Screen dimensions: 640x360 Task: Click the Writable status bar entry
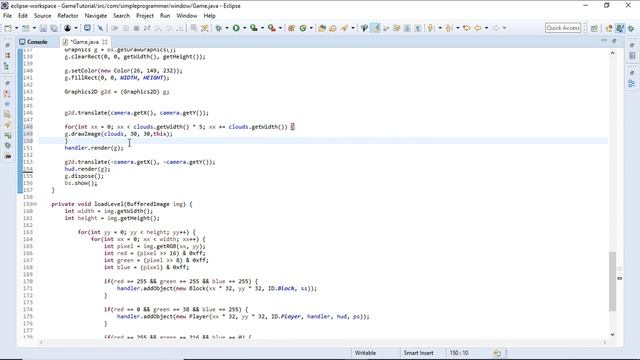click(365, 353)
